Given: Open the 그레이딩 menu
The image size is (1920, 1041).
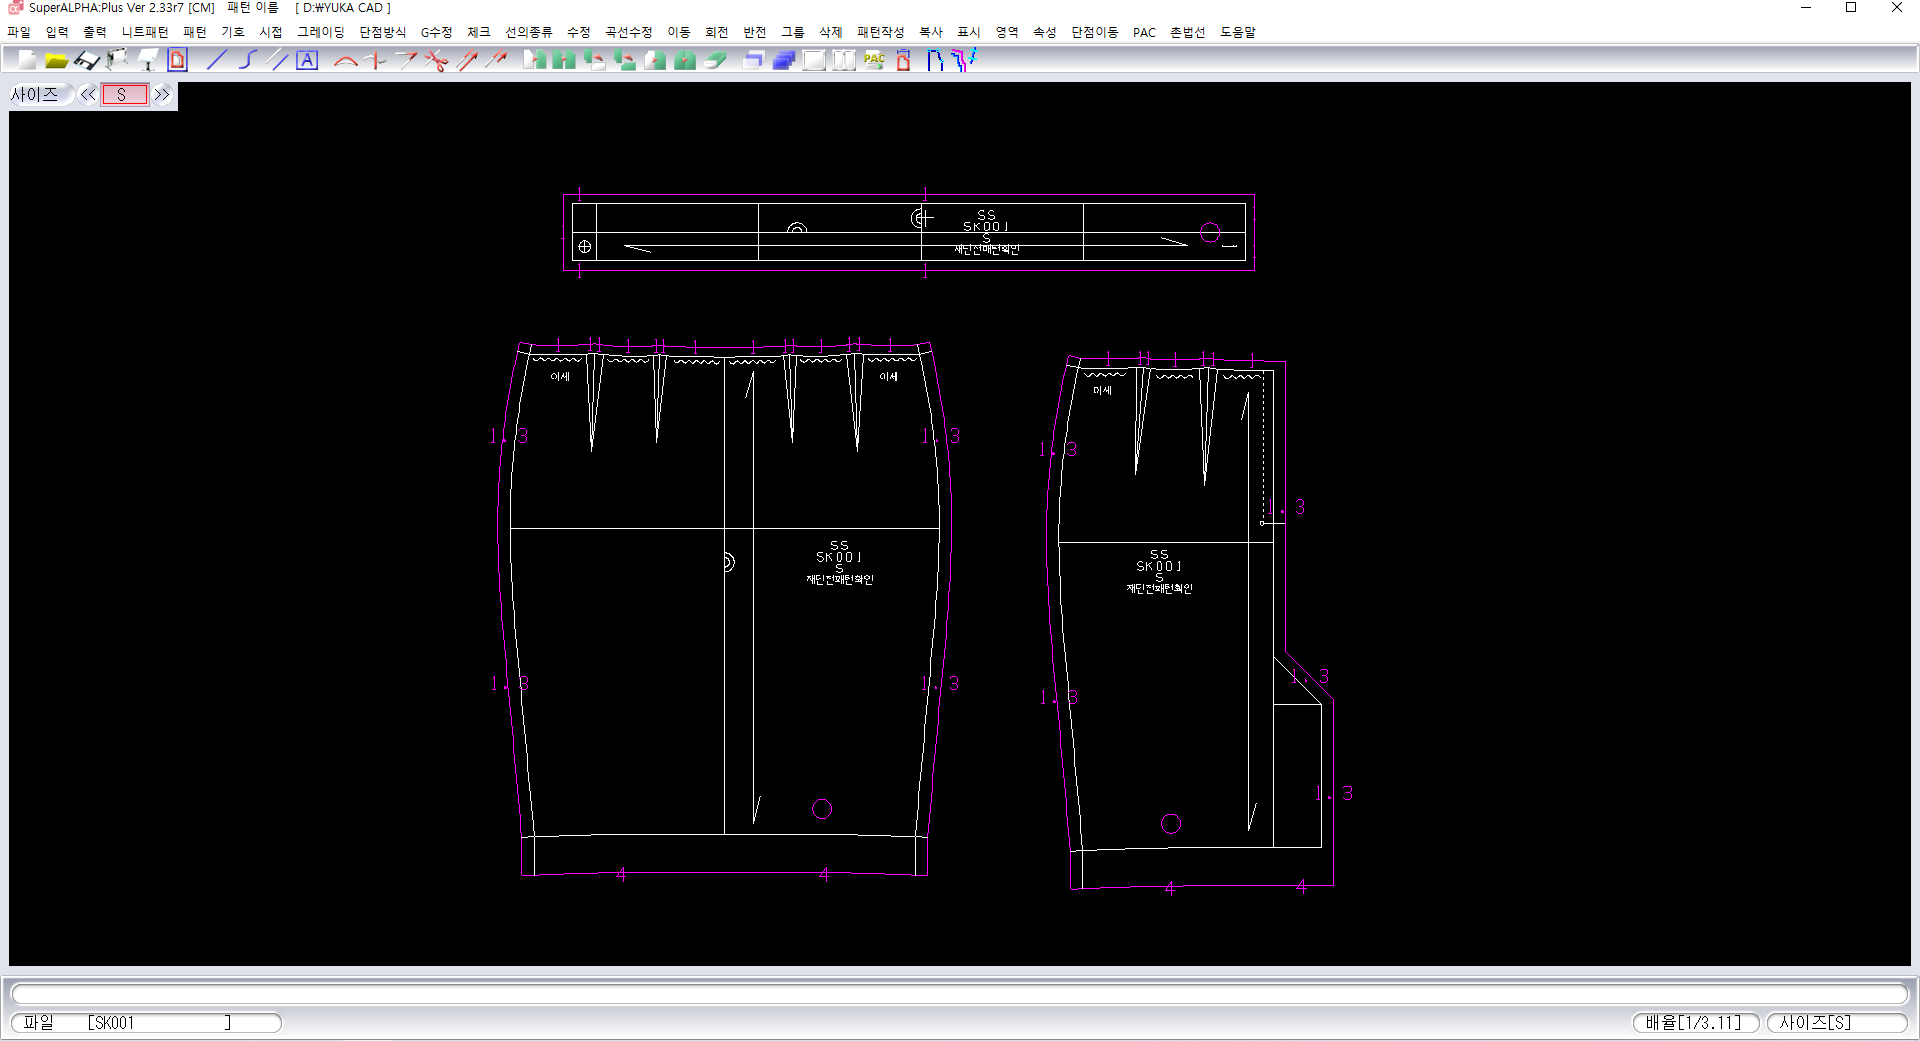Looking at the screenshot, I should click(x=320, y=32).
